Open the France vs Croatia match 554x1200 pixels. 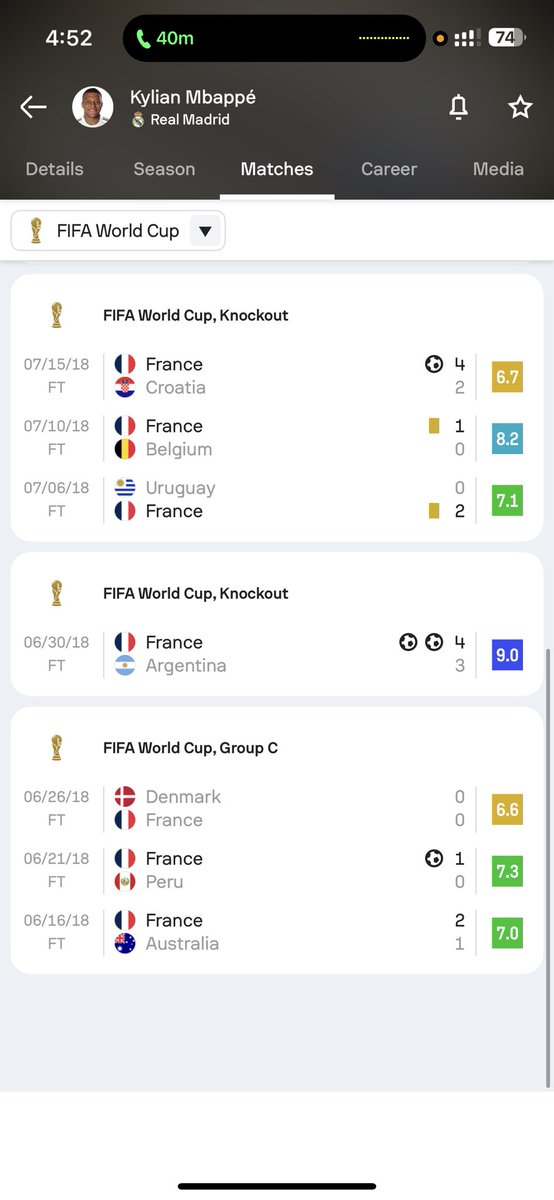(277, 376)
